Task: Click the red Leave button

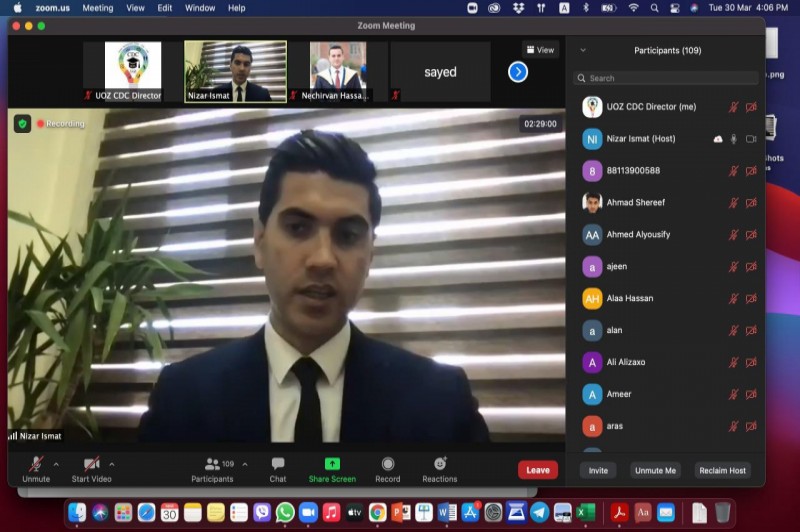Action: tap(538, 470)
